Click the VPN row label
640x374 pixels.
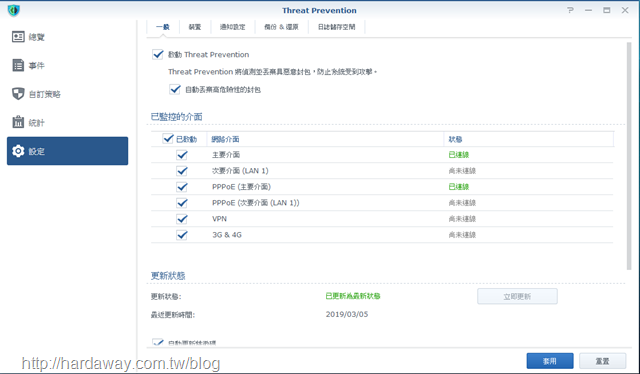click(219, 219)
